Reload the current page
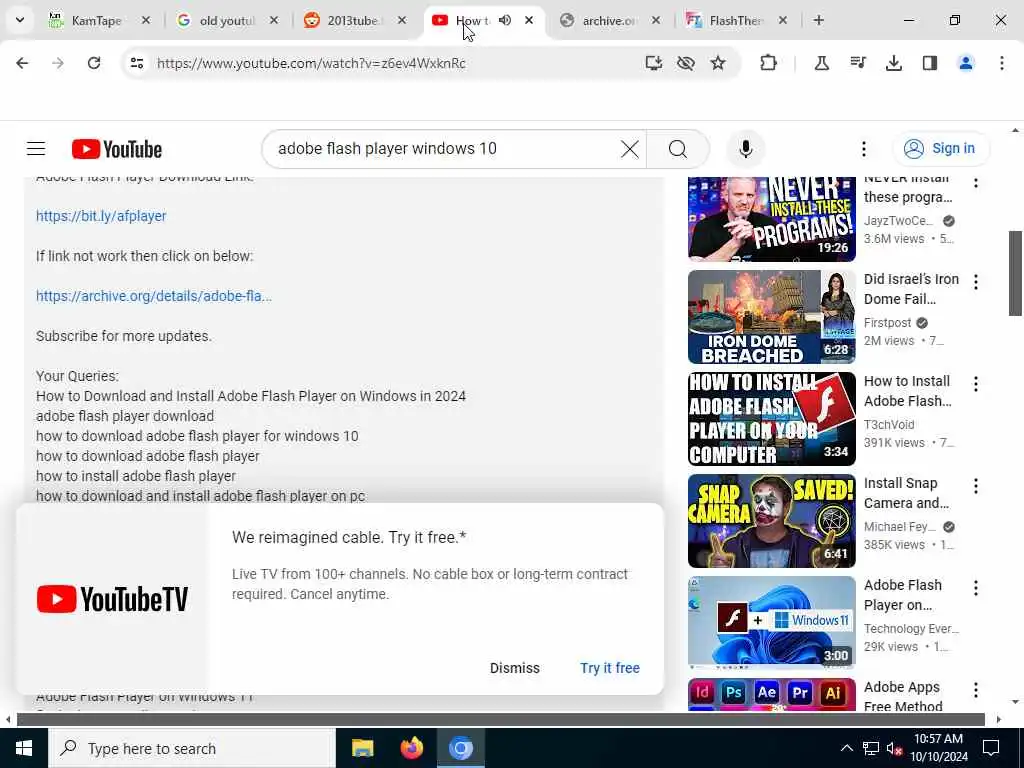 coord(94,63)
